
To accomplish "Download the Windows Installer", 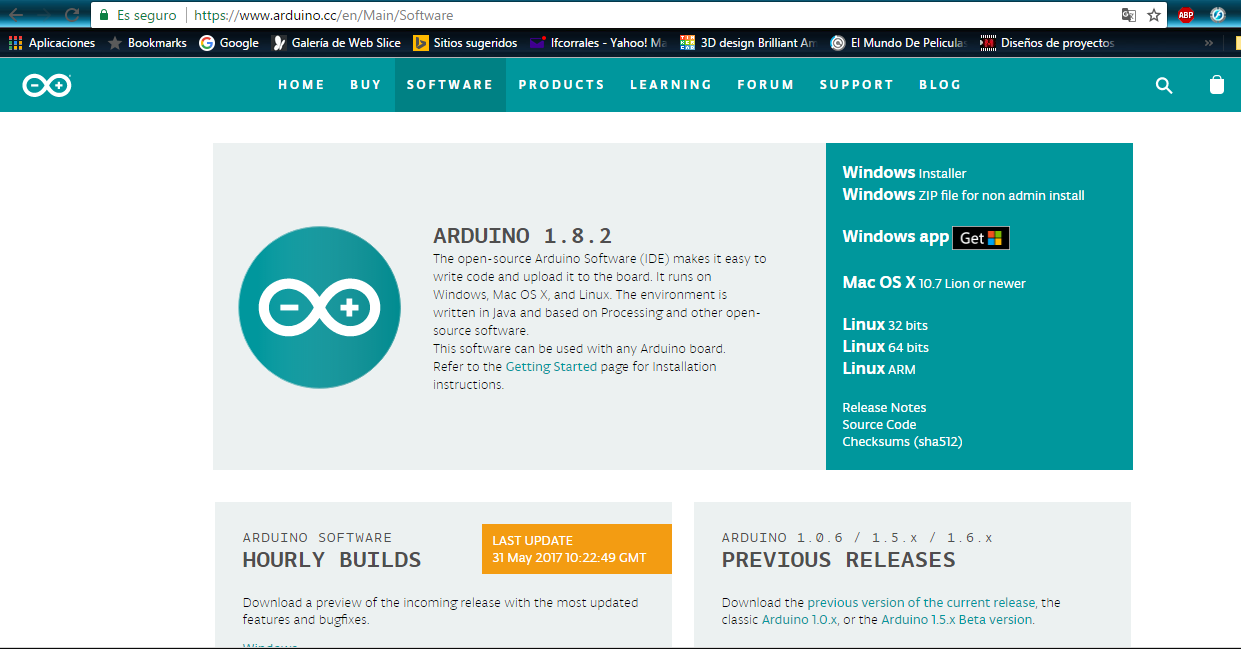I will click(904, 172).
